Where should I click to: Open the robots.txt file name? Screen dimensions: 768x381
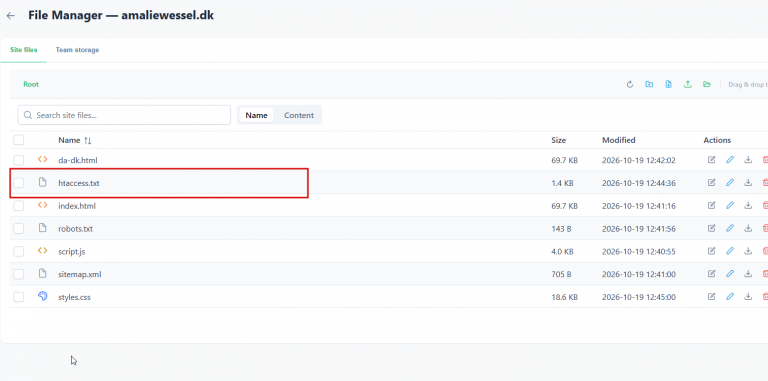click(75, 229)
